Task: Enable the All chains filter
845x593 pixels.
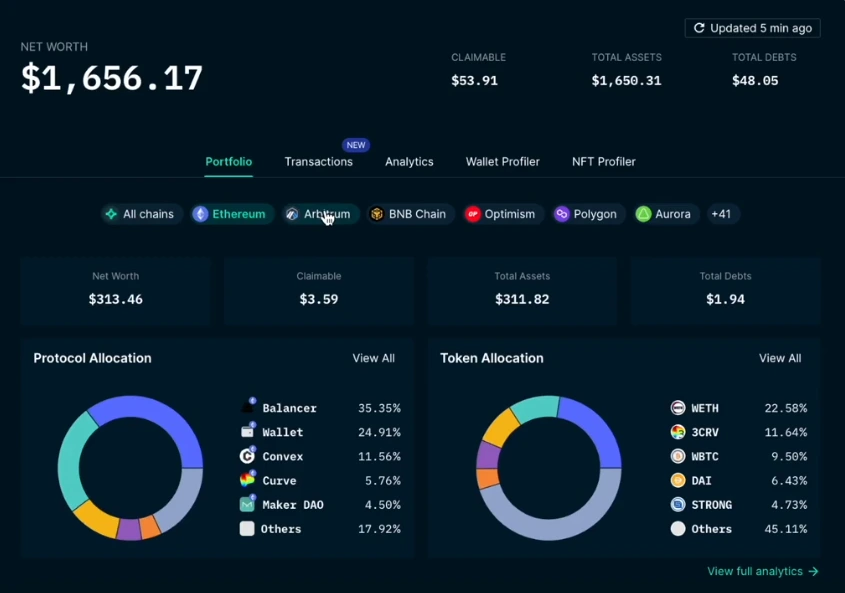Action: coord(110,213)
